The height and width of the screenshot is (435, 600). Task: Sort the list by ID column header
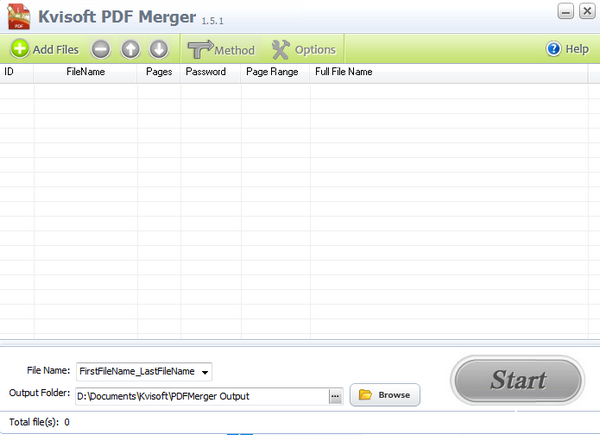point(10,72)
